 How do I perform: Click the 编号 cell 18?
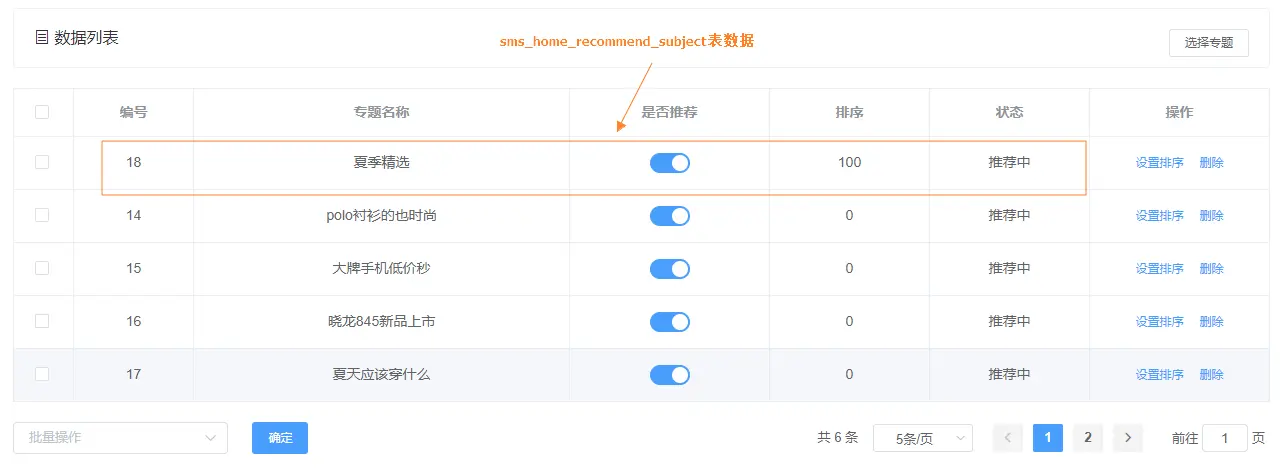click(133, 162)
